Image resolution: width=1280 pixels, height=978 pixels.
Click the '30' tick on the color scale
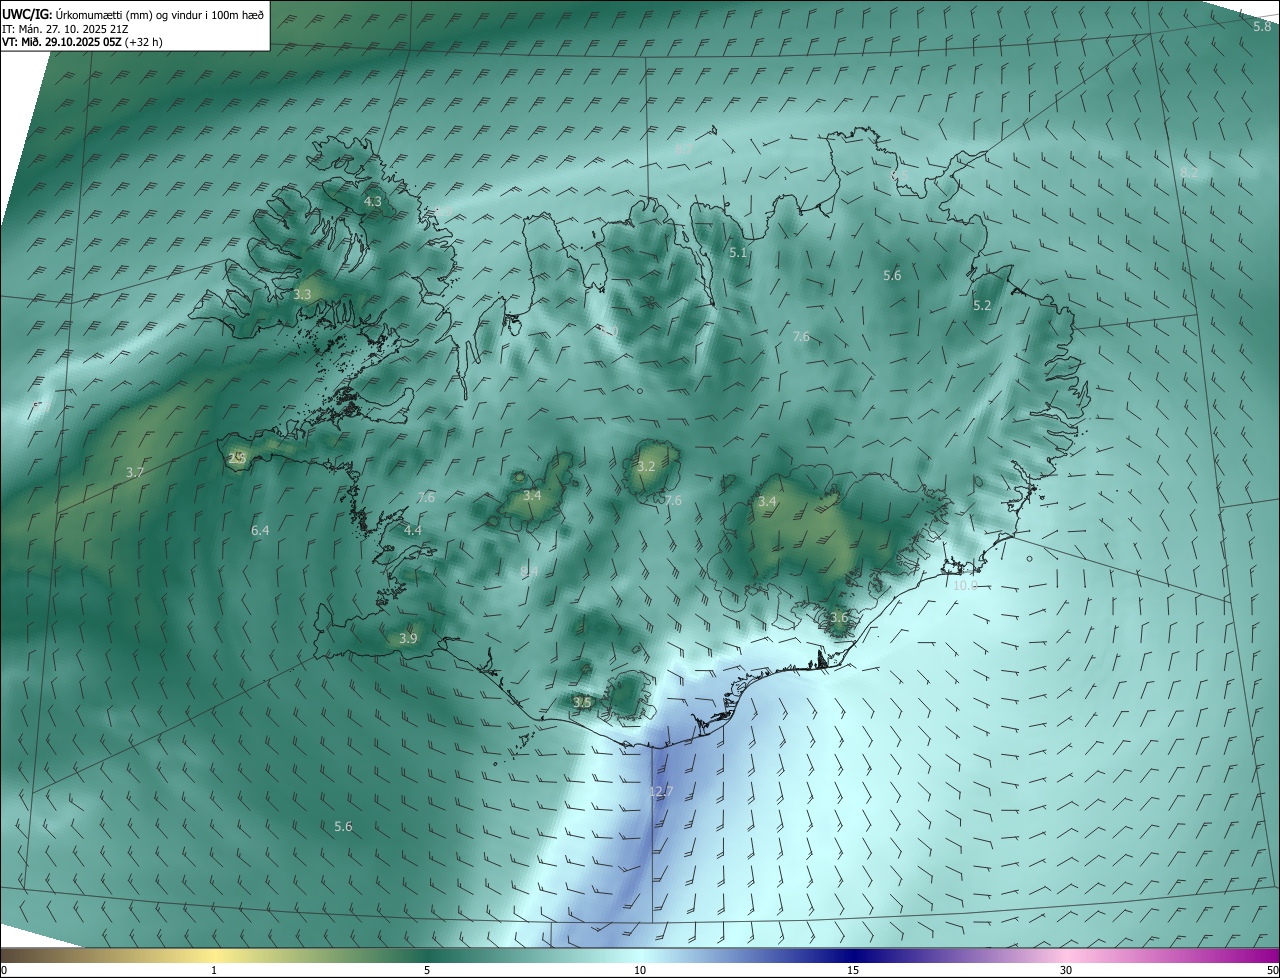pyautogui.click(x=1066, y=971)
